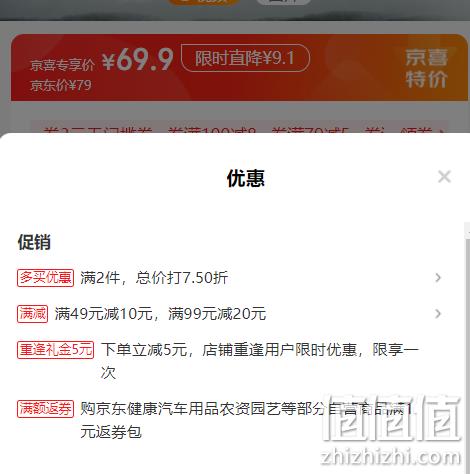Click the 京东价¥79 original price
This screenshot has width=470, height=474.
[x=61, y=85]
